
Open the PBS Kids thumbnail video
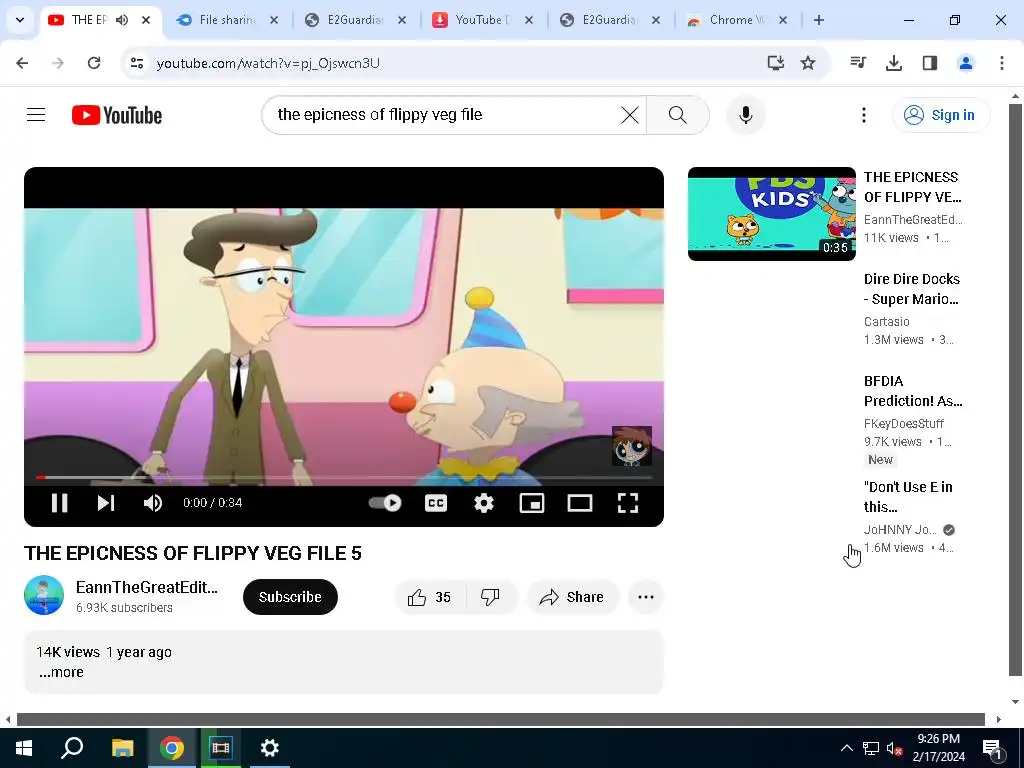pyautogui.click(x=771, y=214)
